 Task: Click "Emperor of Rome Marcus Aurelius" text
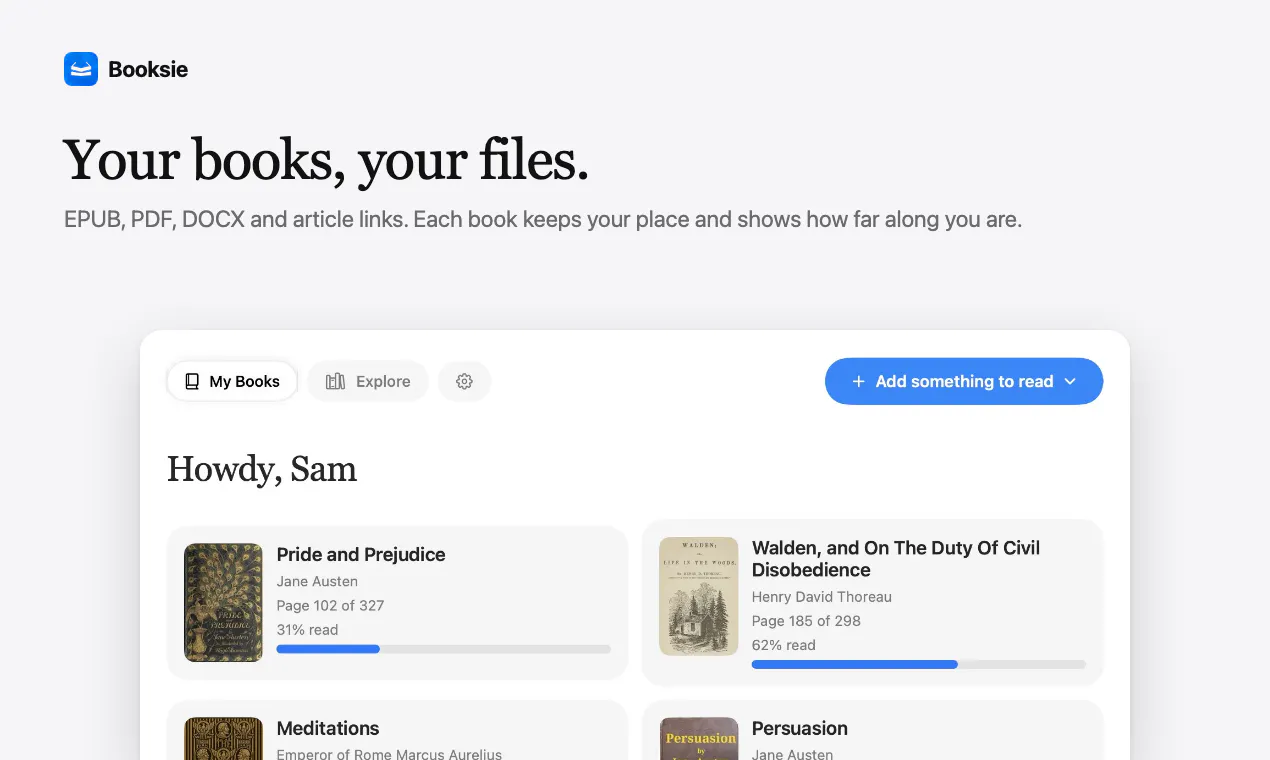[x=389, y=754]
